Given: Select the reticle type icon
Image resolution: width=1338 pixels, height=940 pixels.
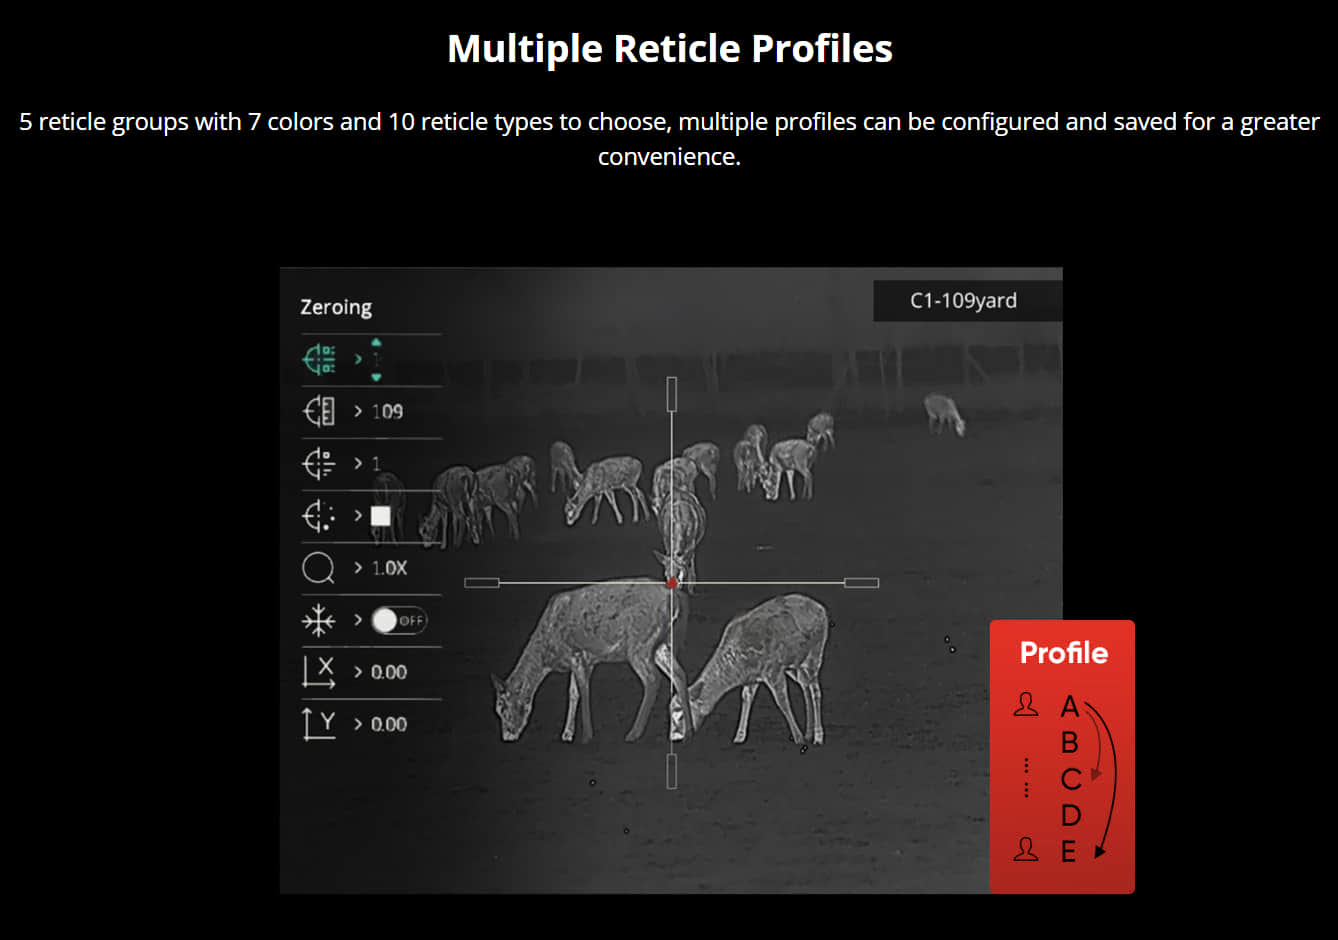Looking at the screenshot, I should click(319, 464).
